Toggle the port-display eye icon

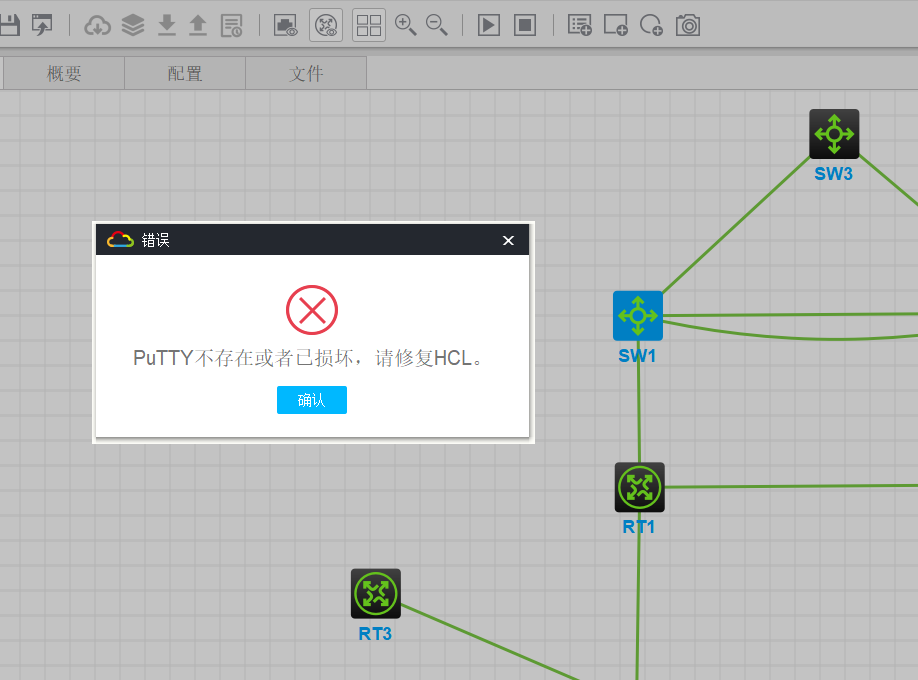(x=286, y=25)
